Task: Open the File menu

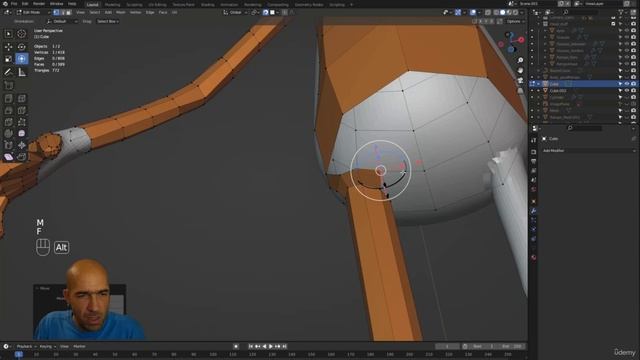Action: click(x=14, y=4)
